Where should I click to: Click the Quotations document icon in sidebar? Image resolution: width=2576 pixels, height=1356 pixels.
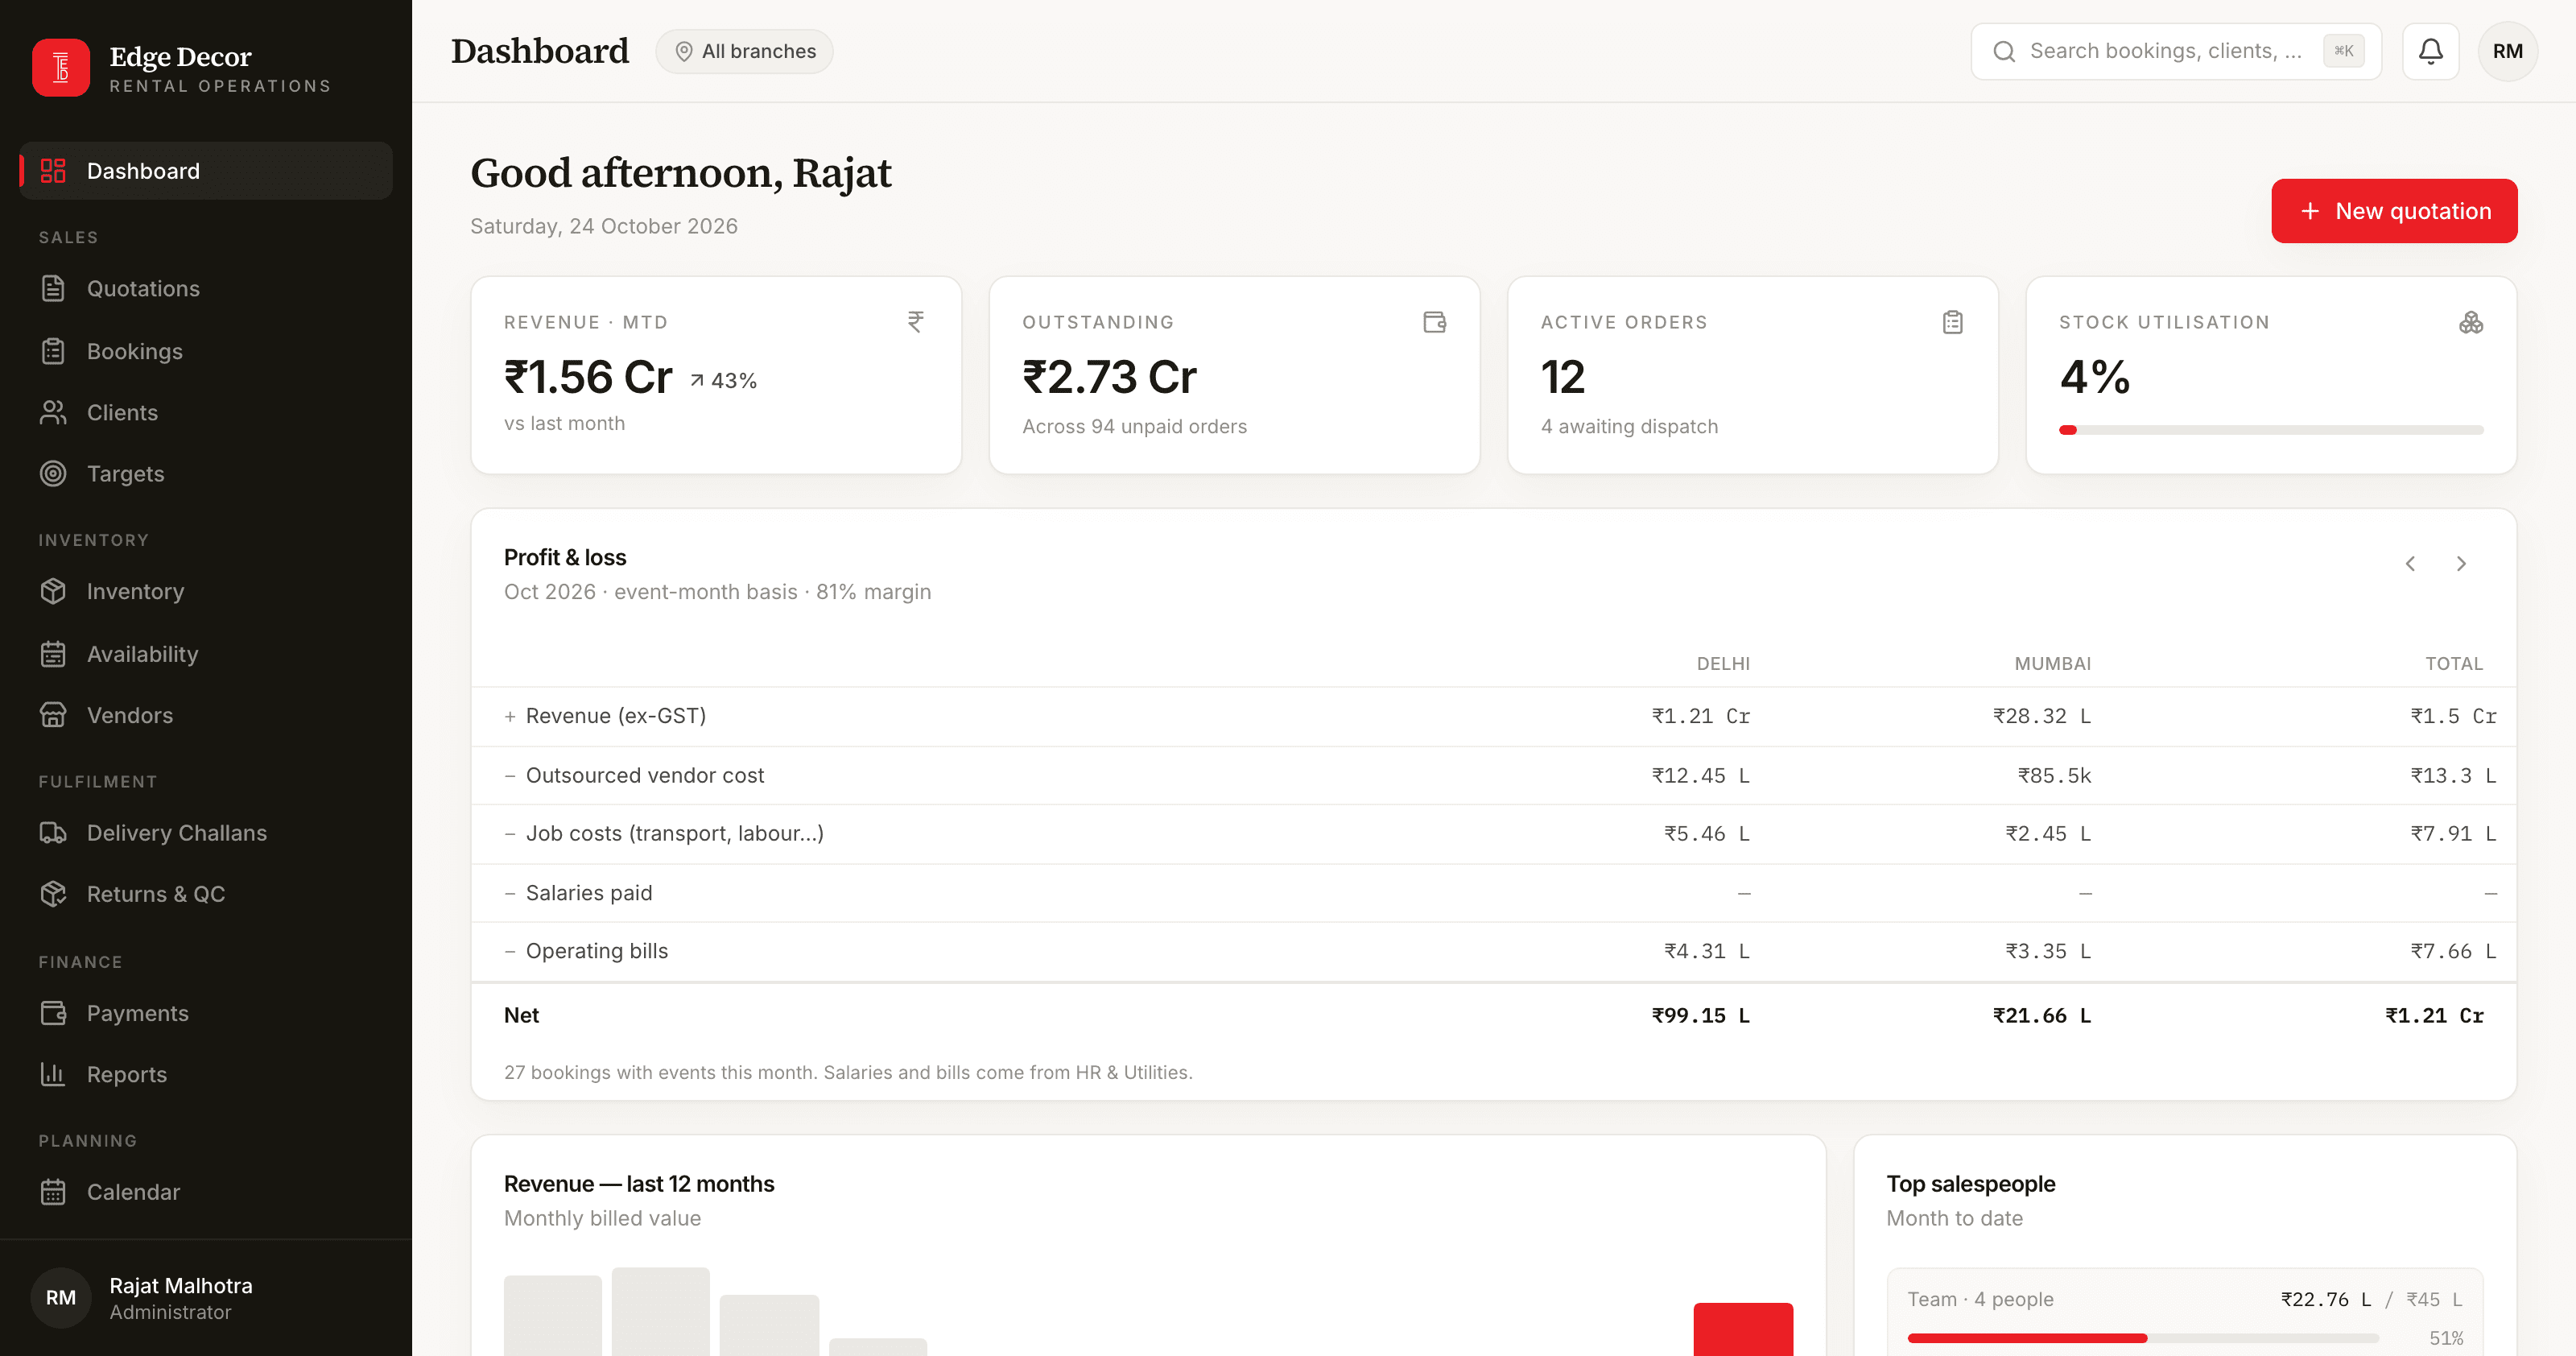(x=53, y=289)
